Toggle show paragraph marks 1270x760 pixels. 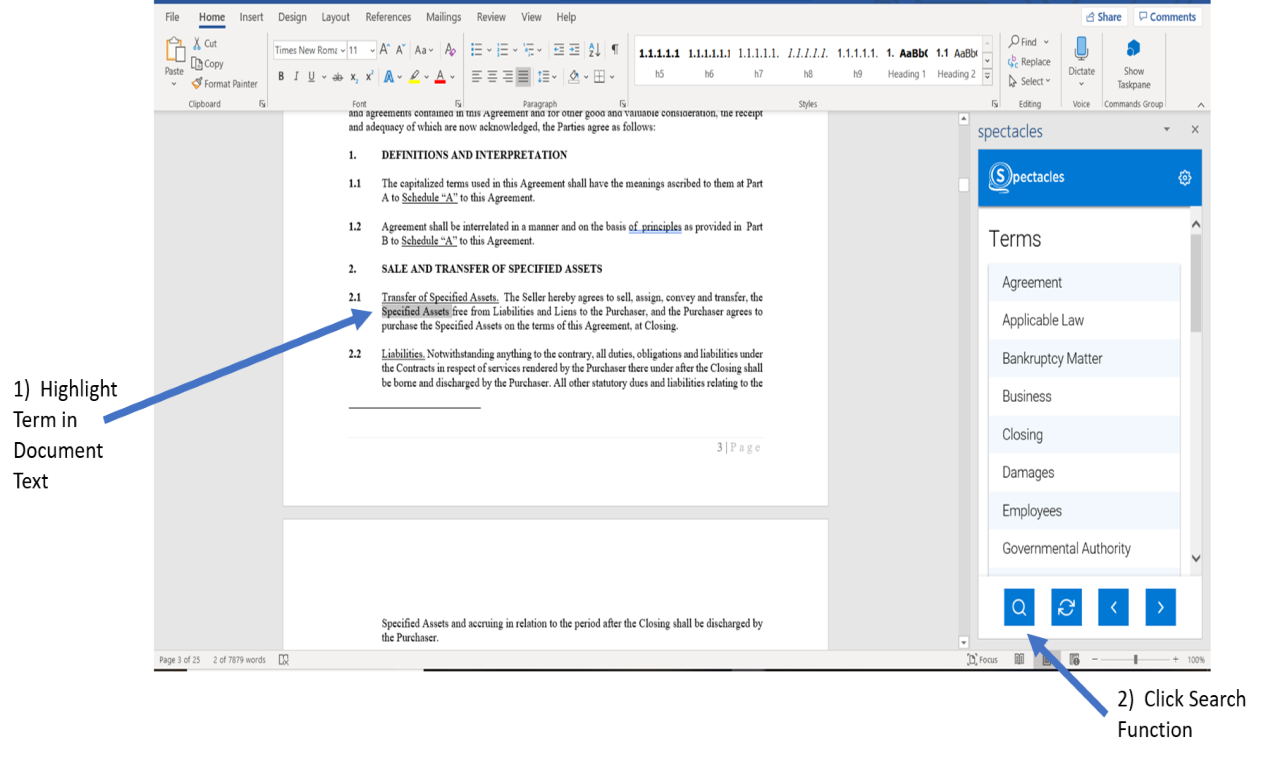click(x=615, y=49)
